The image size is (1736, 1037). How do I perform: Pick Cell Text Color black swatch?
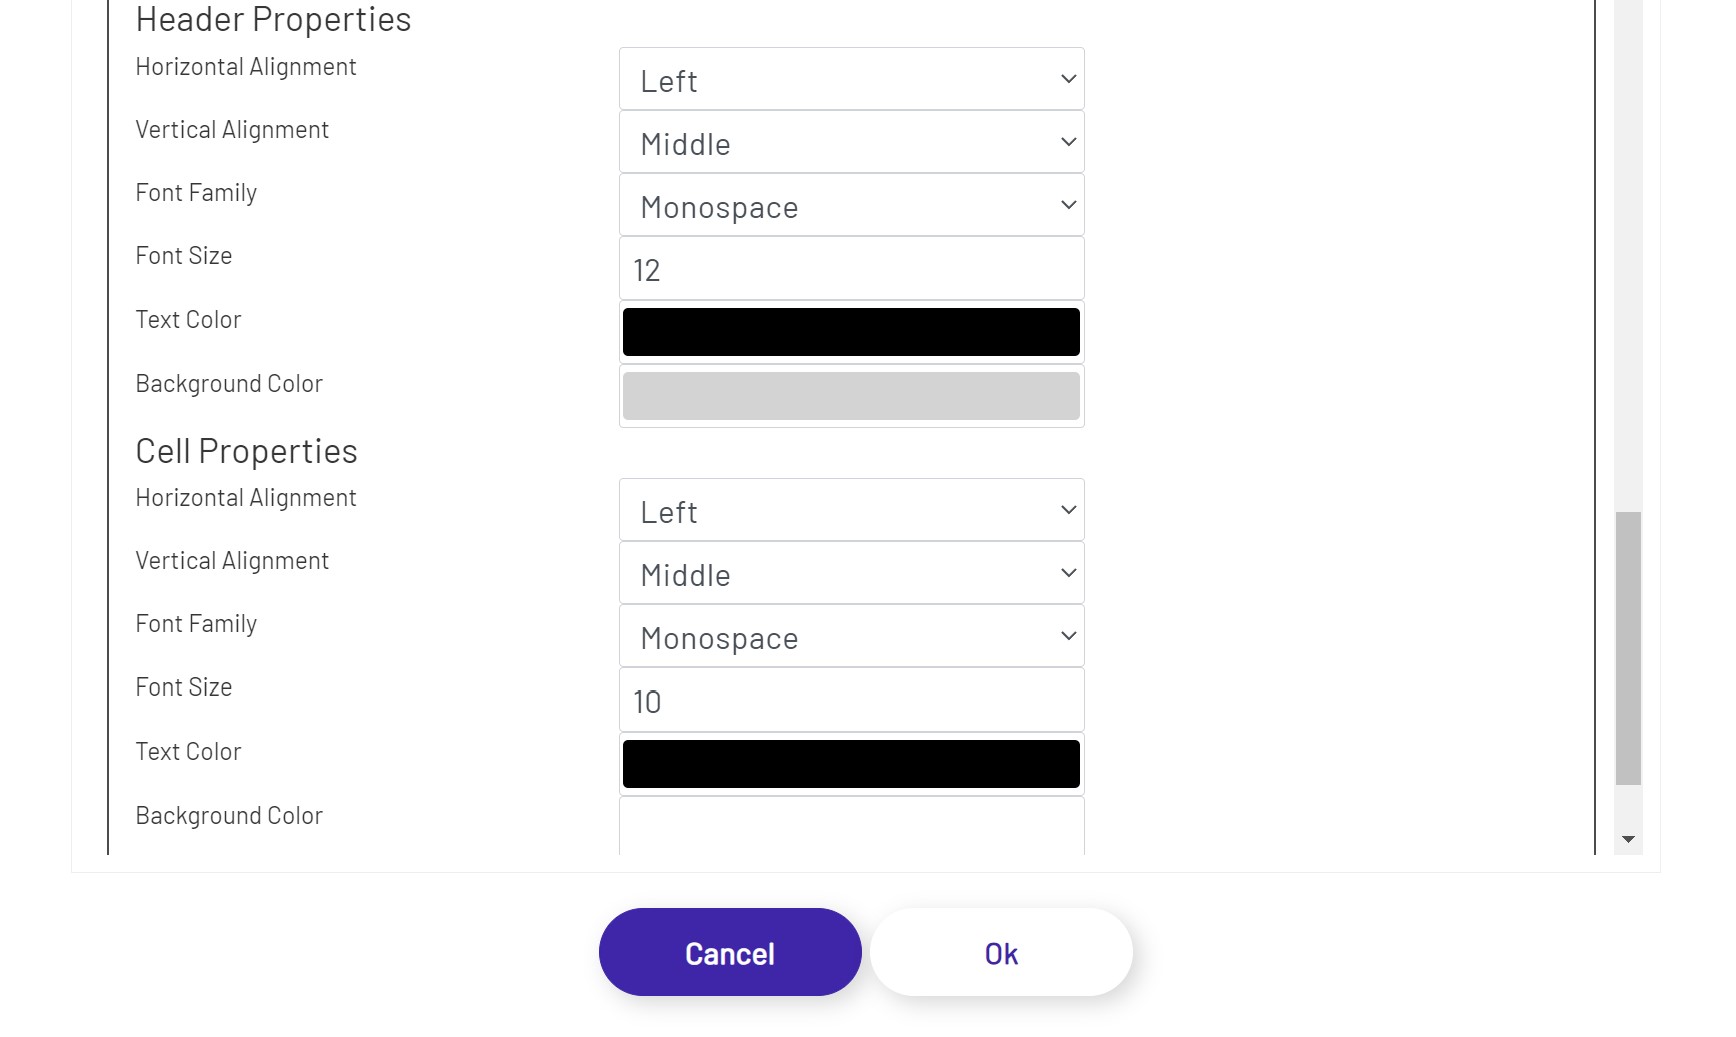[850, 764]
